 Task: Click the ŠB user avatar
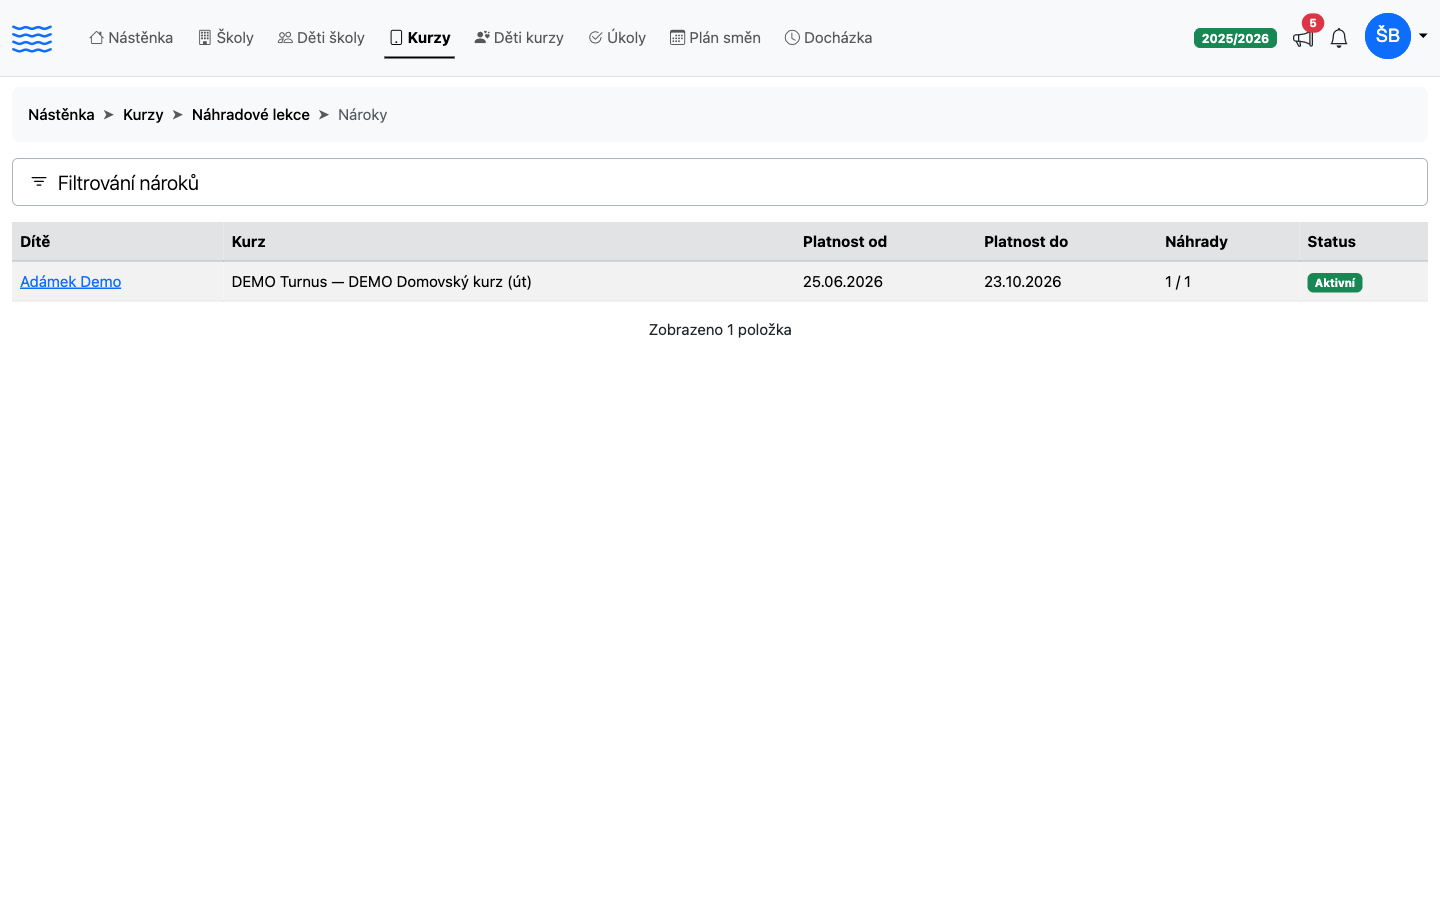point(1388,36)
